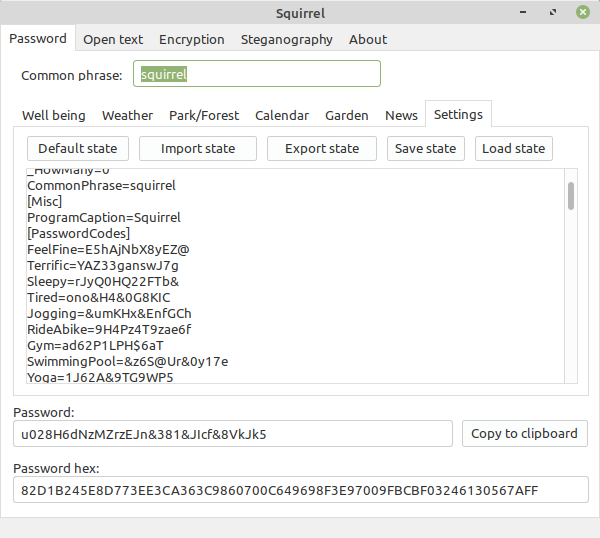The width and height of the screenshot is (600, 538).
Task: Select the Settings sub-tab
Action: (x=458, y=114)
